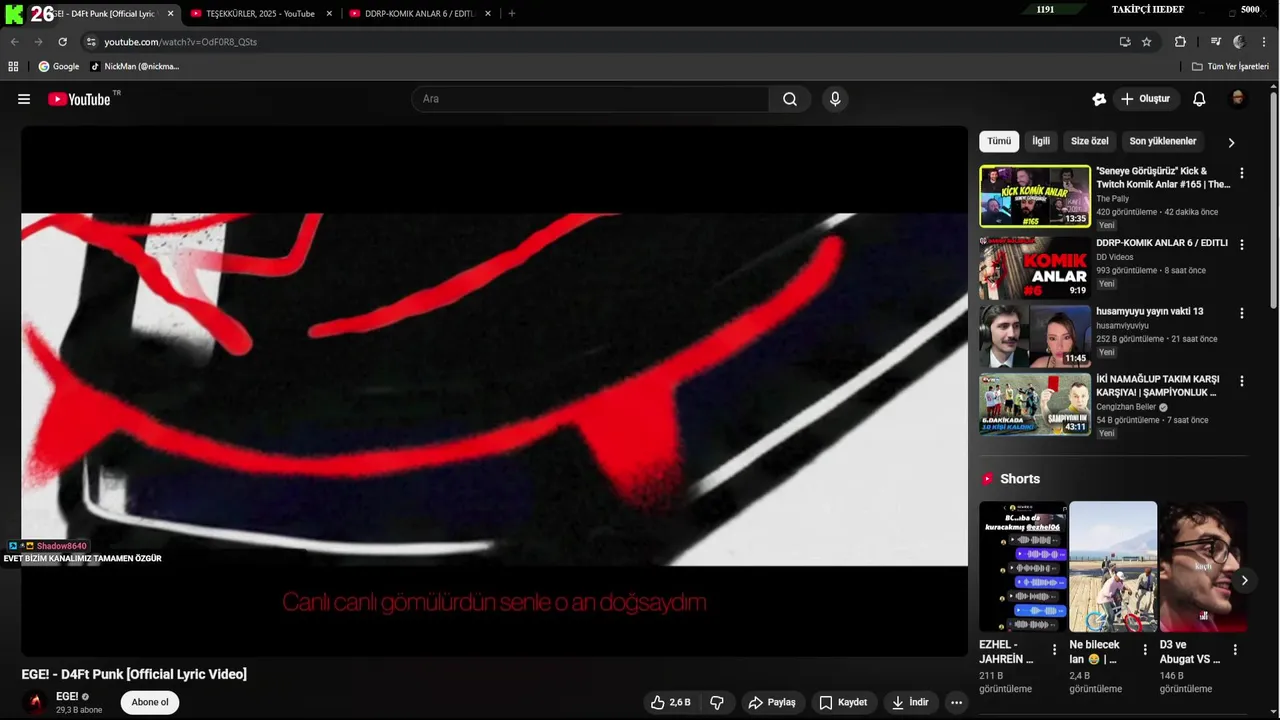Viewport: 1280px width, 720px height.
Task: Click the İndir download button
Action: (x=910, y=702)
